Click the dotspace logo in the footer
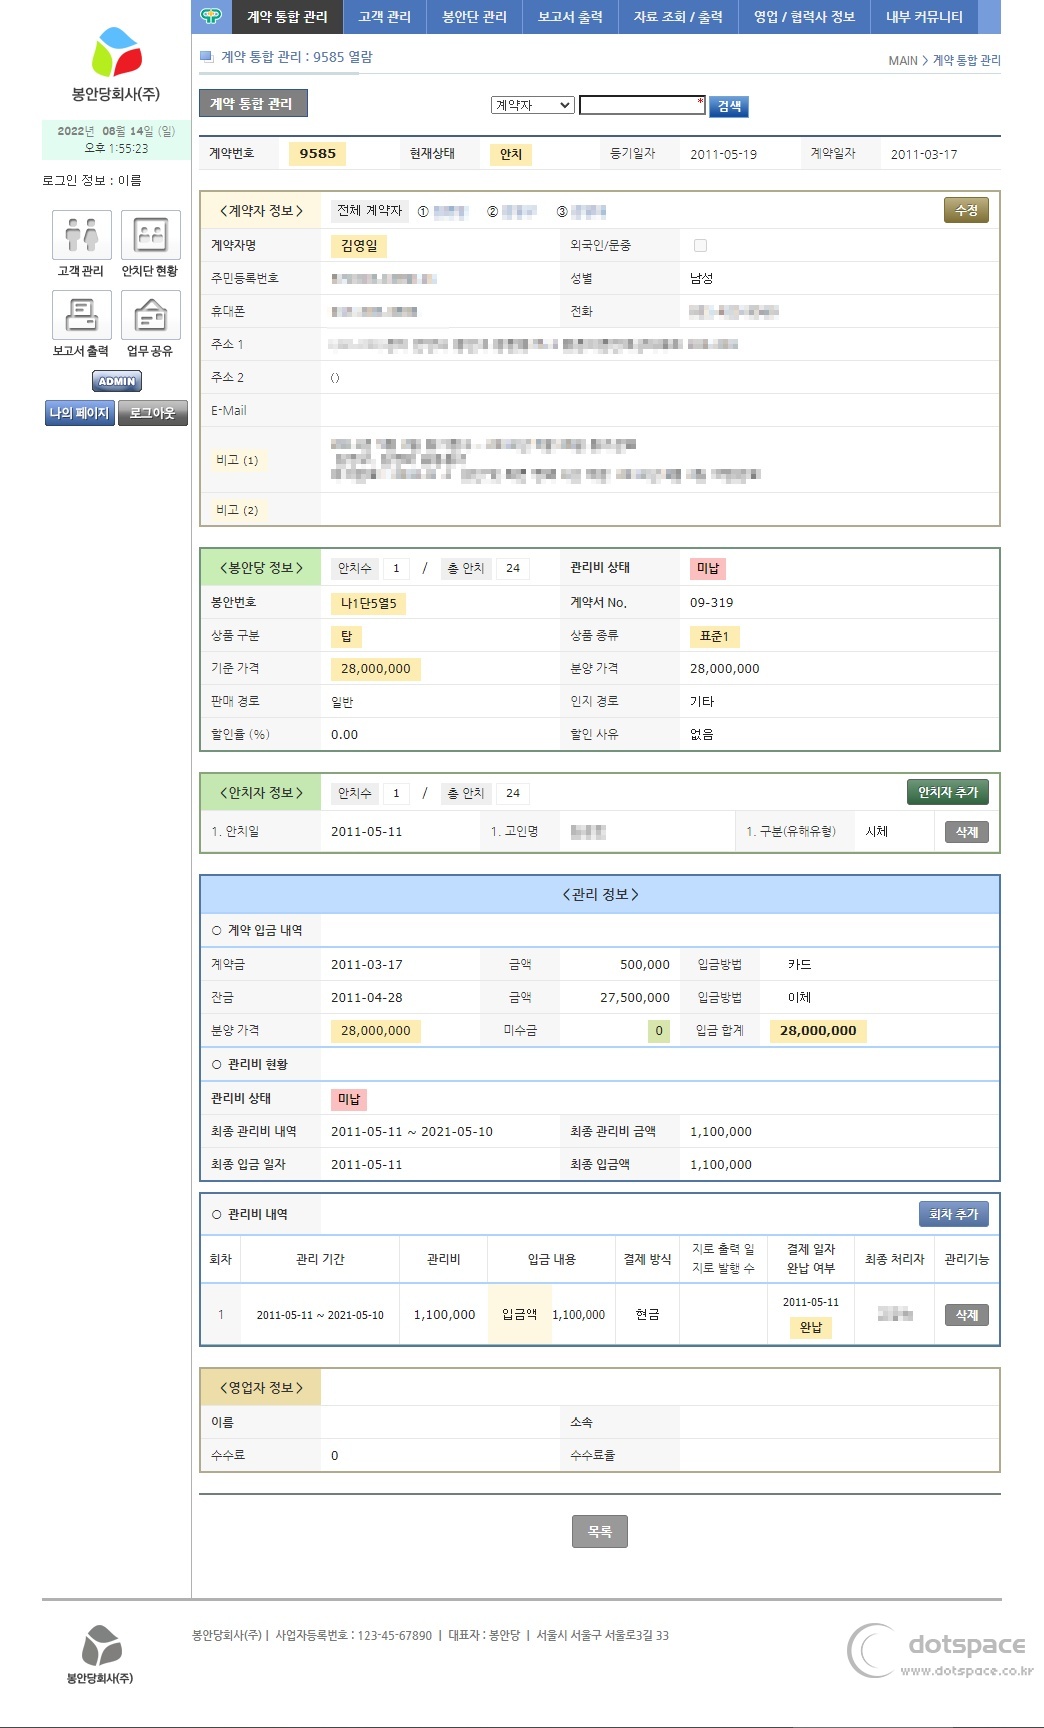The width and height of the screenshot is (1044, 1728). tap(940, 1650)
